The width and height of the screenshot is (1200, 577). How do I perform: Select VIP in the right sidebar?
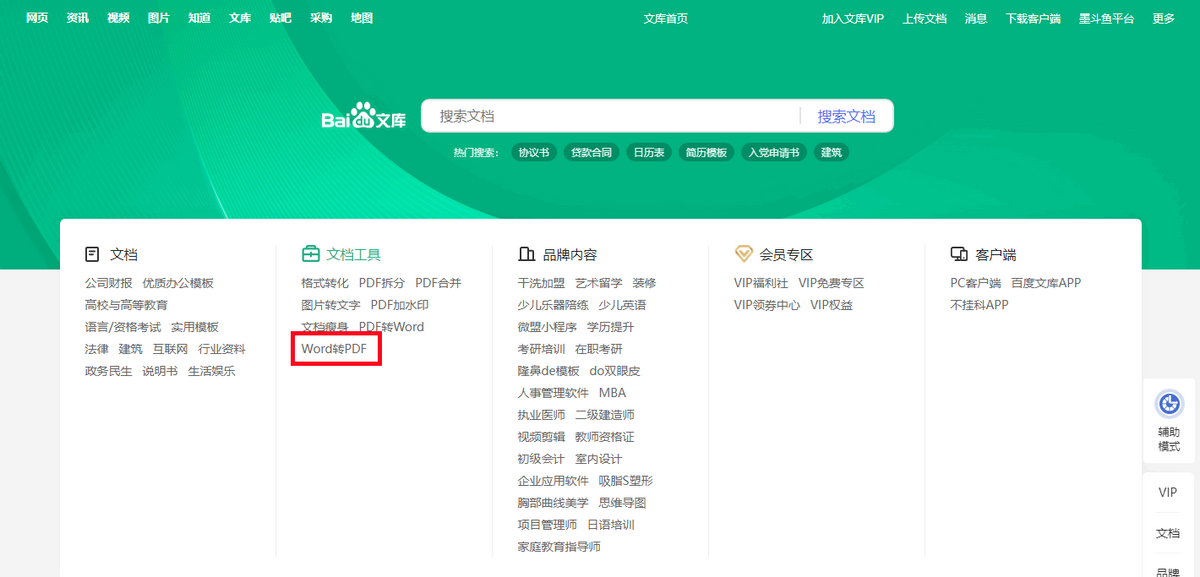pyautogui.click(x=1168, y=492)
